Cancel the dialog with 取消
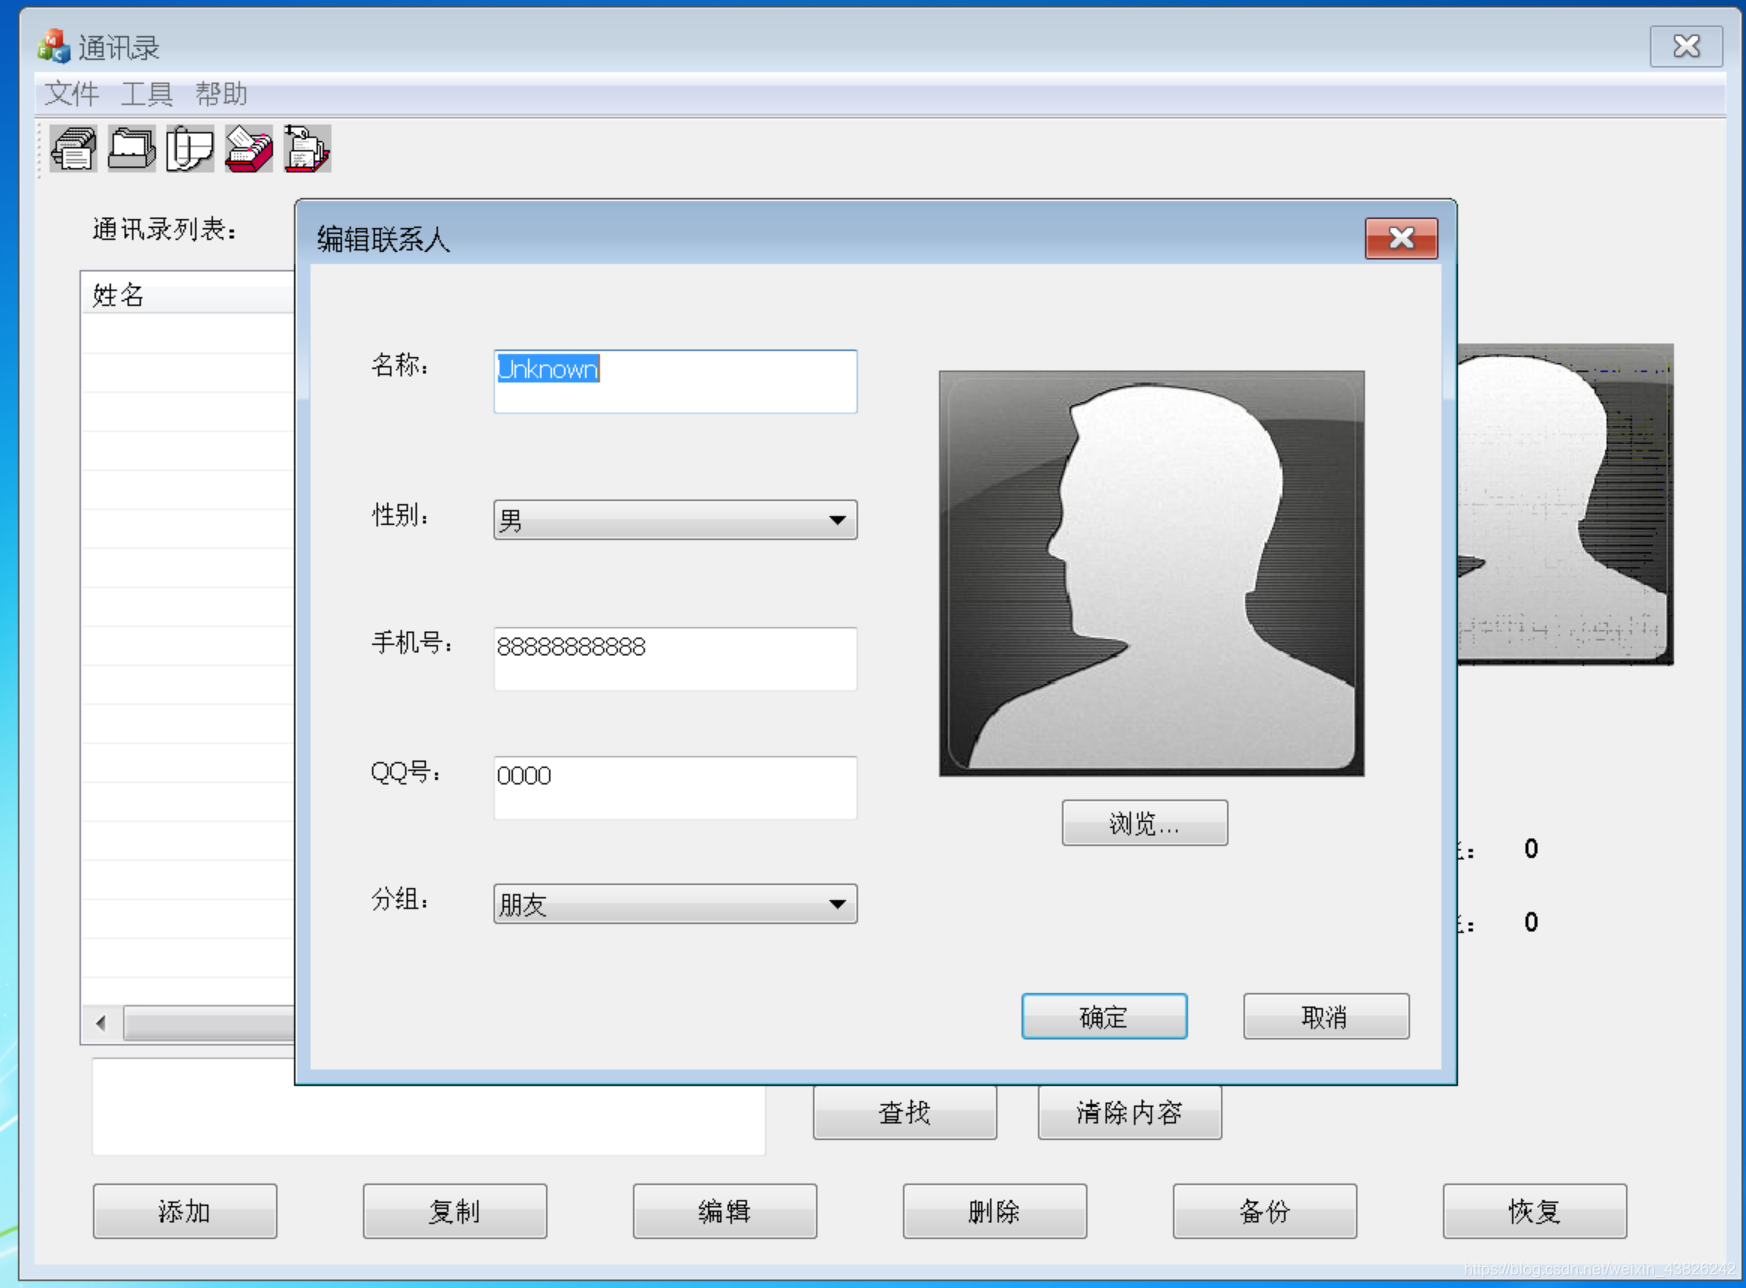 point(1324,1016)
